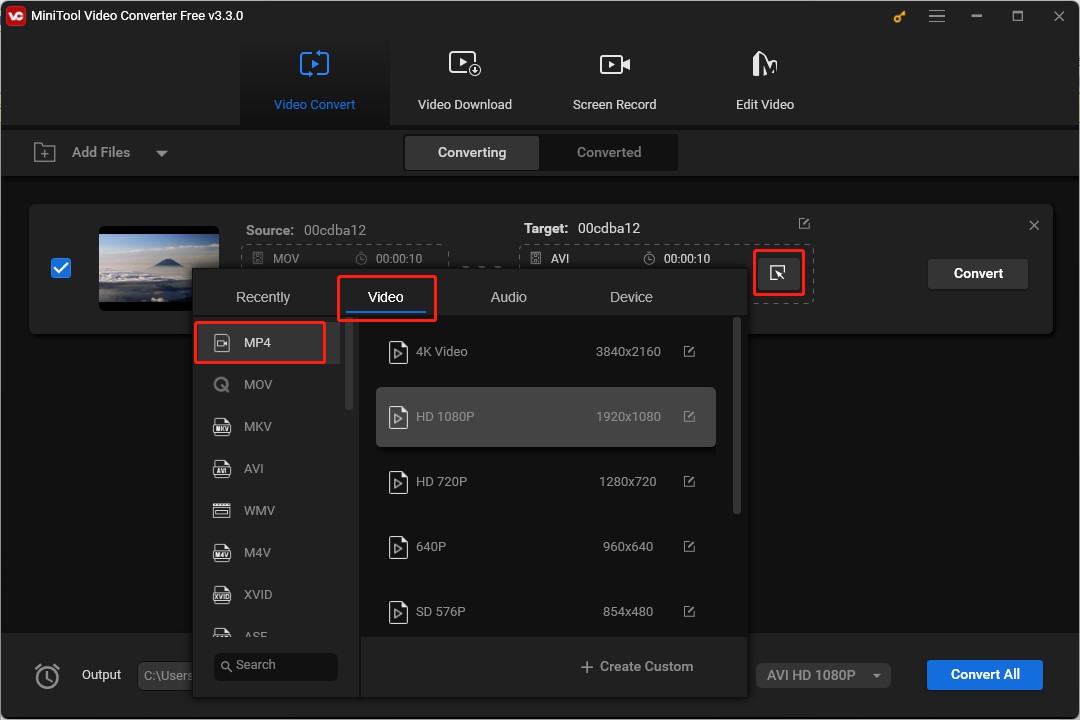Expand the Add Files dropdown arrow
Screen dimensions: 1080x720
tap(161, 152)
